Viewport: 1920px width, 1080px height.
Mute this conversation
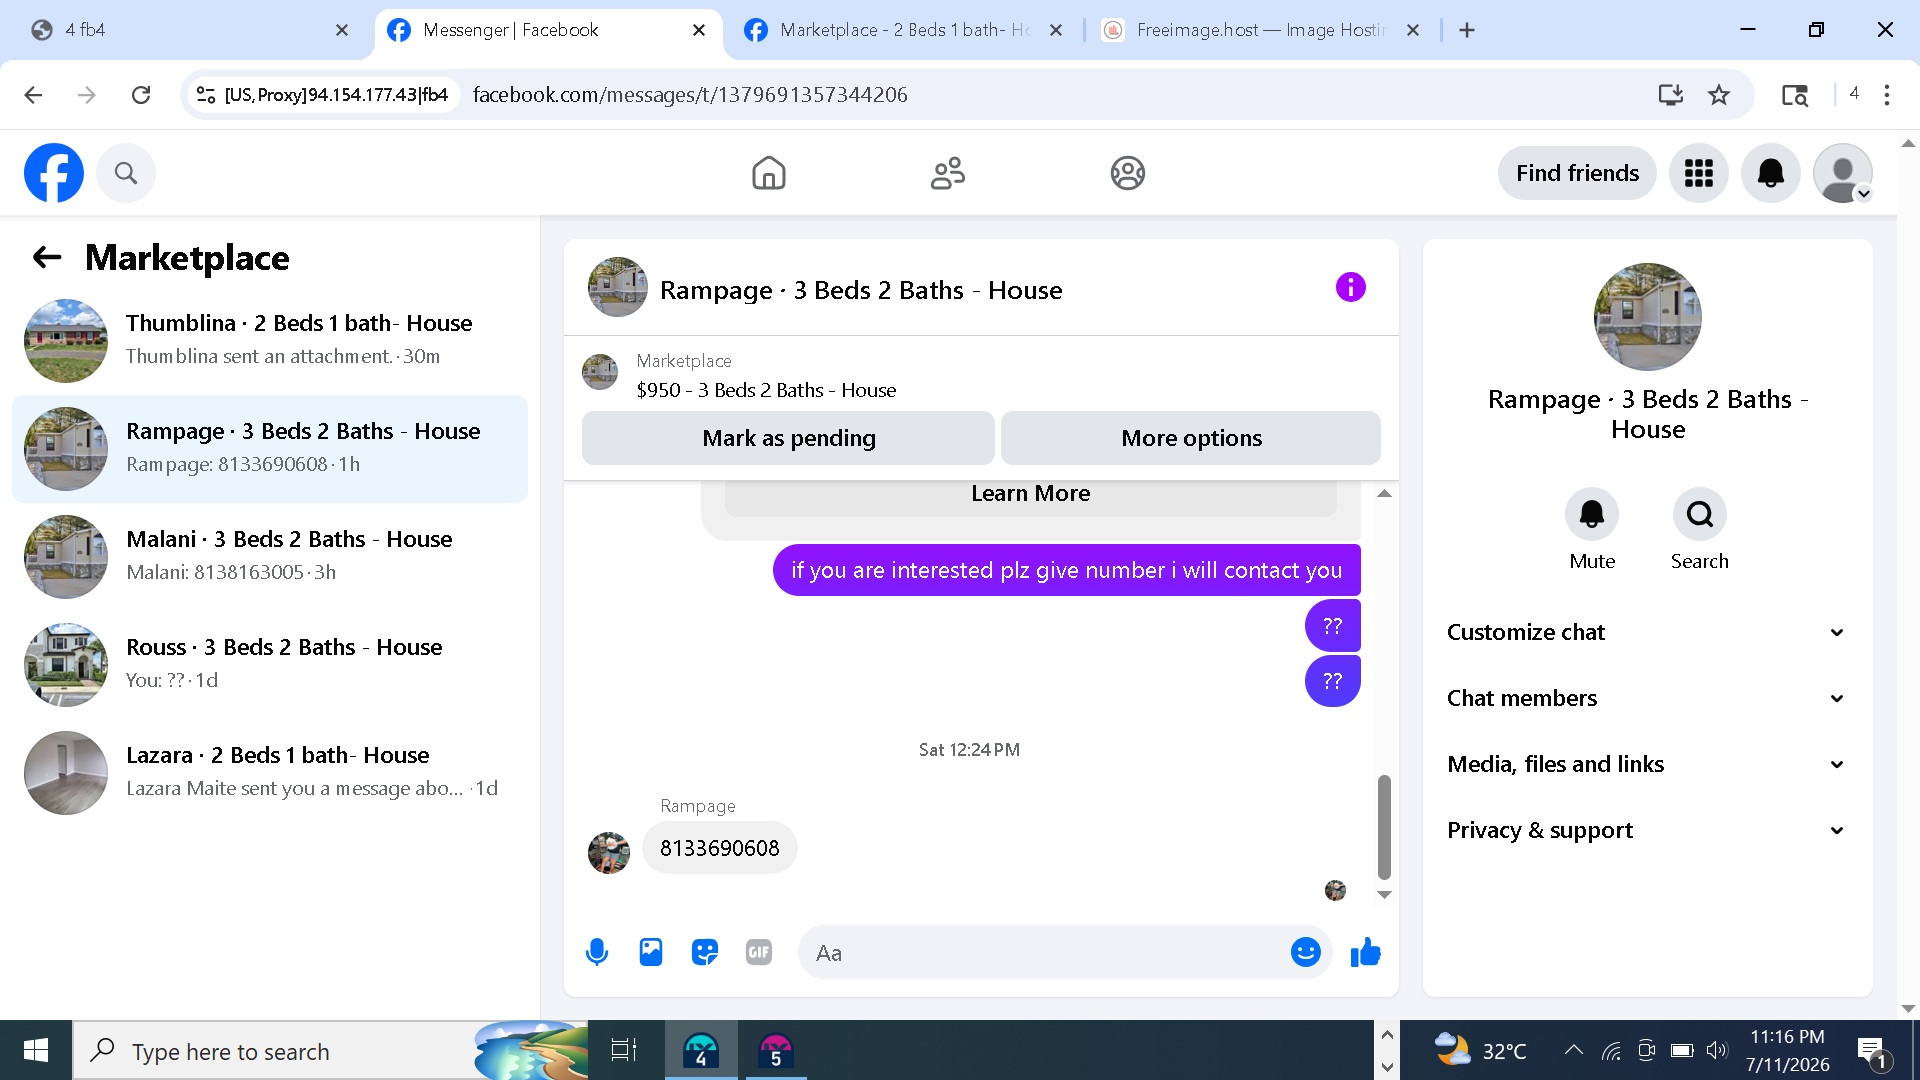pos(1592,514)
